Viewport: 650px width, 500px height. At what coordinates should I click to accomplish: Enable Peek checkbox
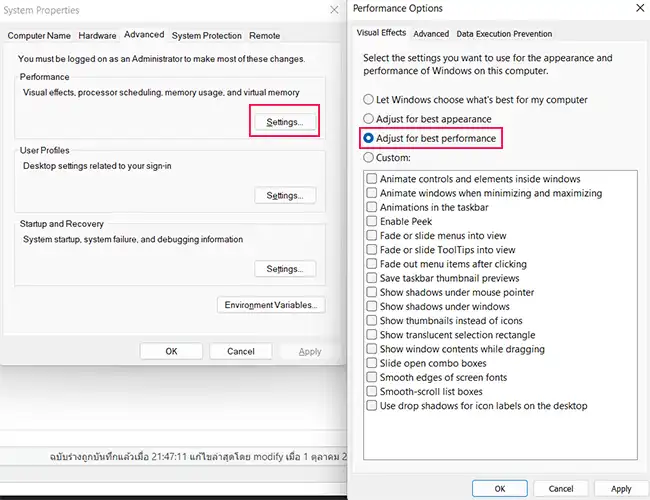coord(372,221)
